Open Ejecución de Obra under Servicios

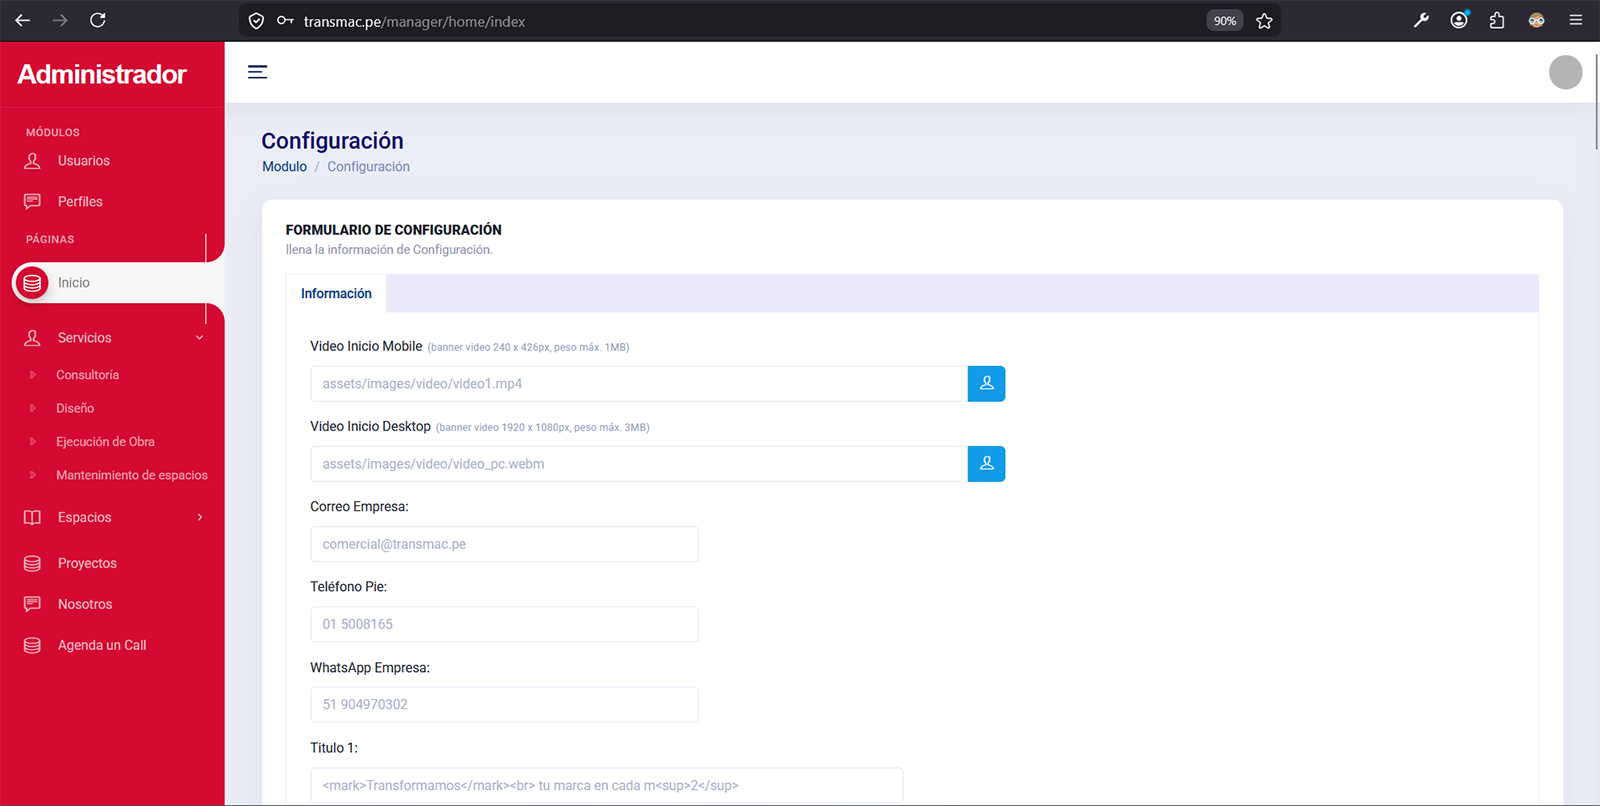[x=105, y=442]
